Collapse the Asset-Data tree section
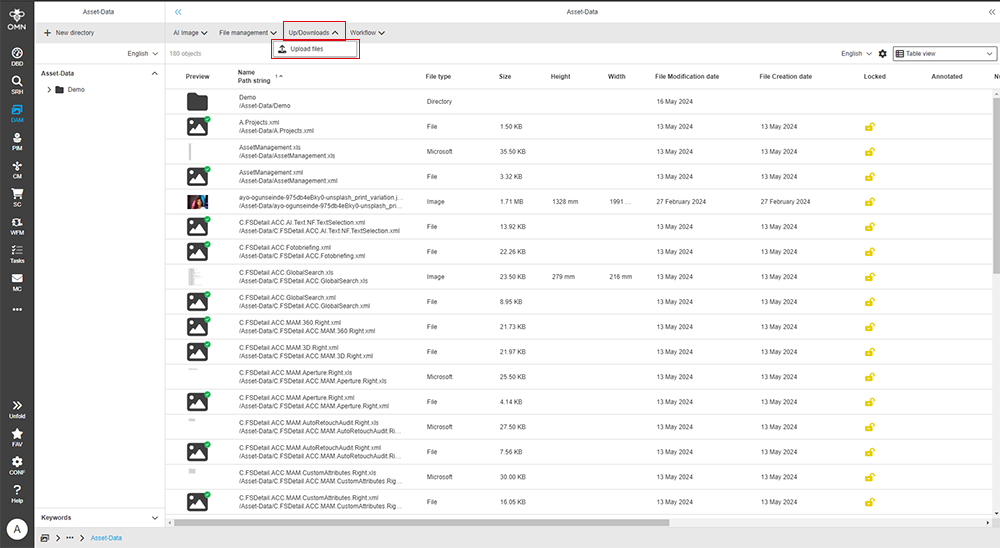Image resolution: width=1000 pixels, height=548 pixels. (154, 73)
